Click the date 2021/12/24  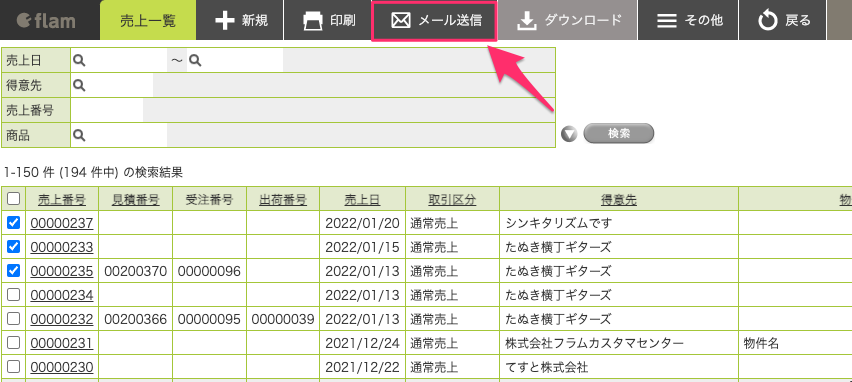[x=362, y=343]
